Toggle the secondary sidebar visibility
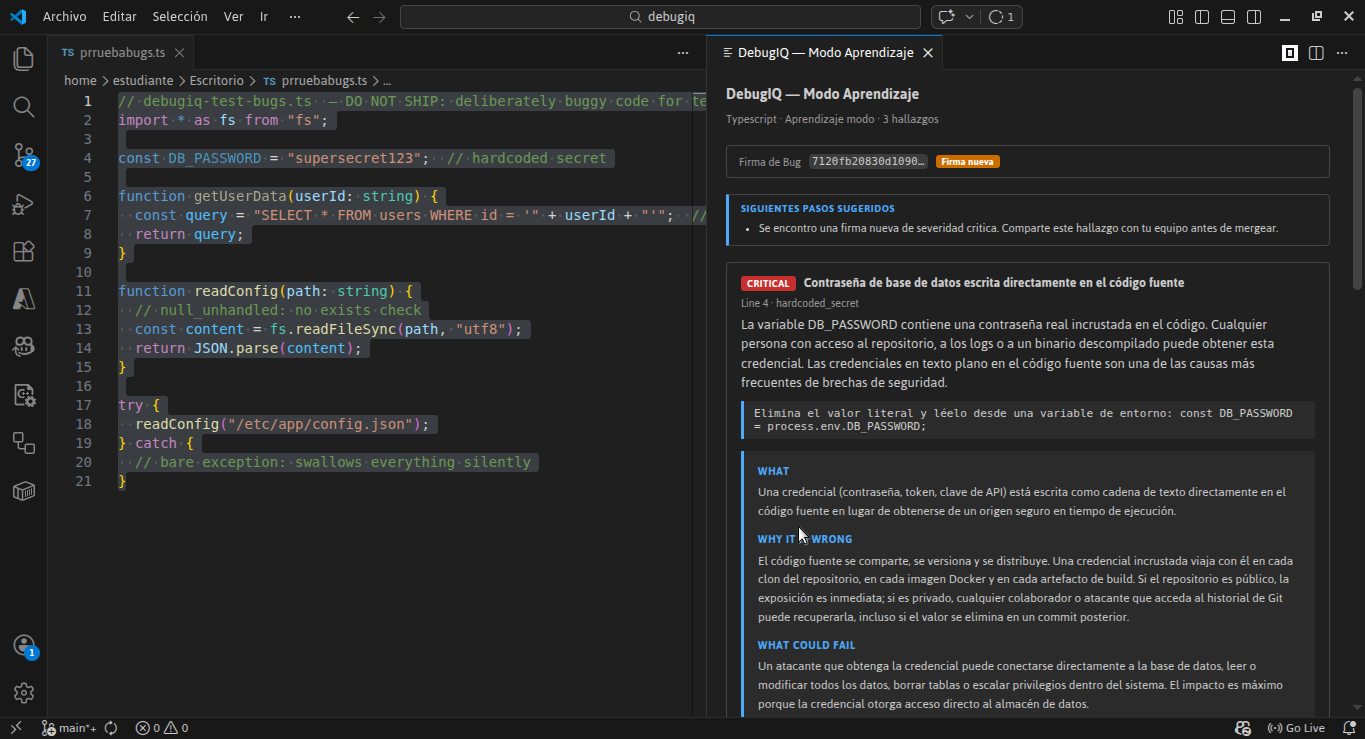Image resolution: width=1365 pixels, height=739 pixels. tap(1252, 16)
